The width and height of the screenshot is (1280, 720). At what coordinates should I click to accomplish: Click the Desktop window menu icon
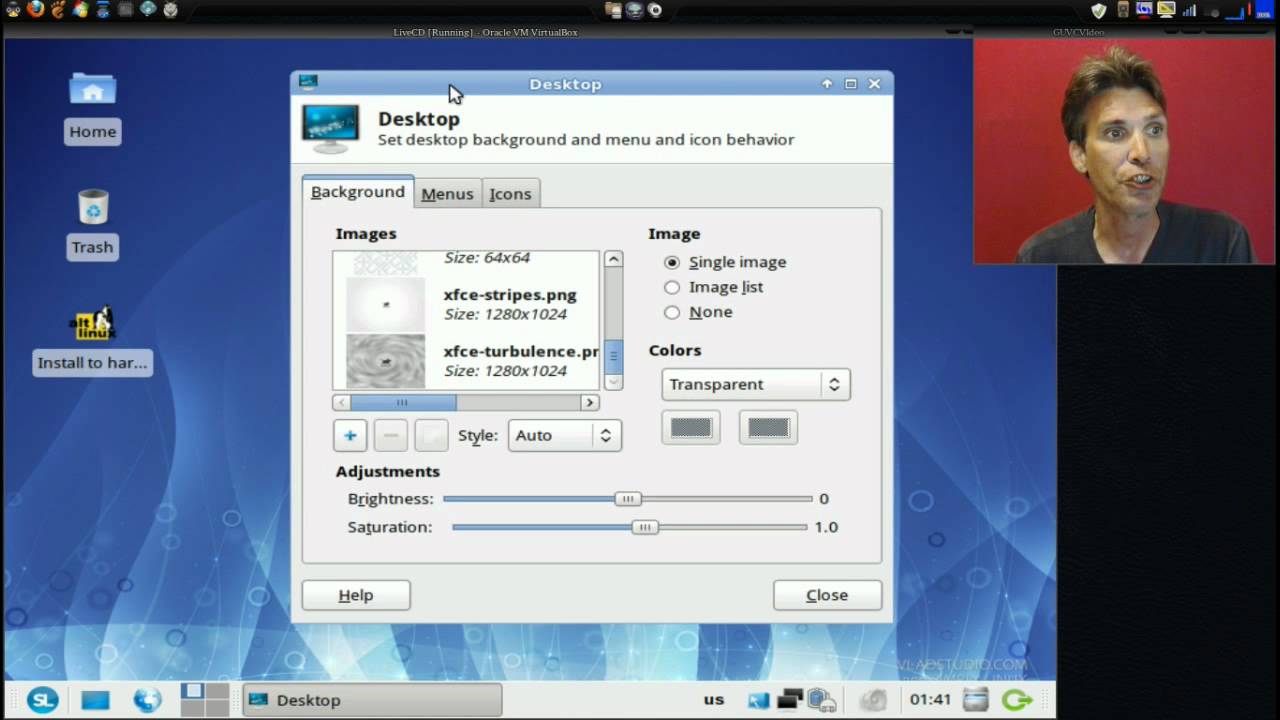(x=308, y=83)
